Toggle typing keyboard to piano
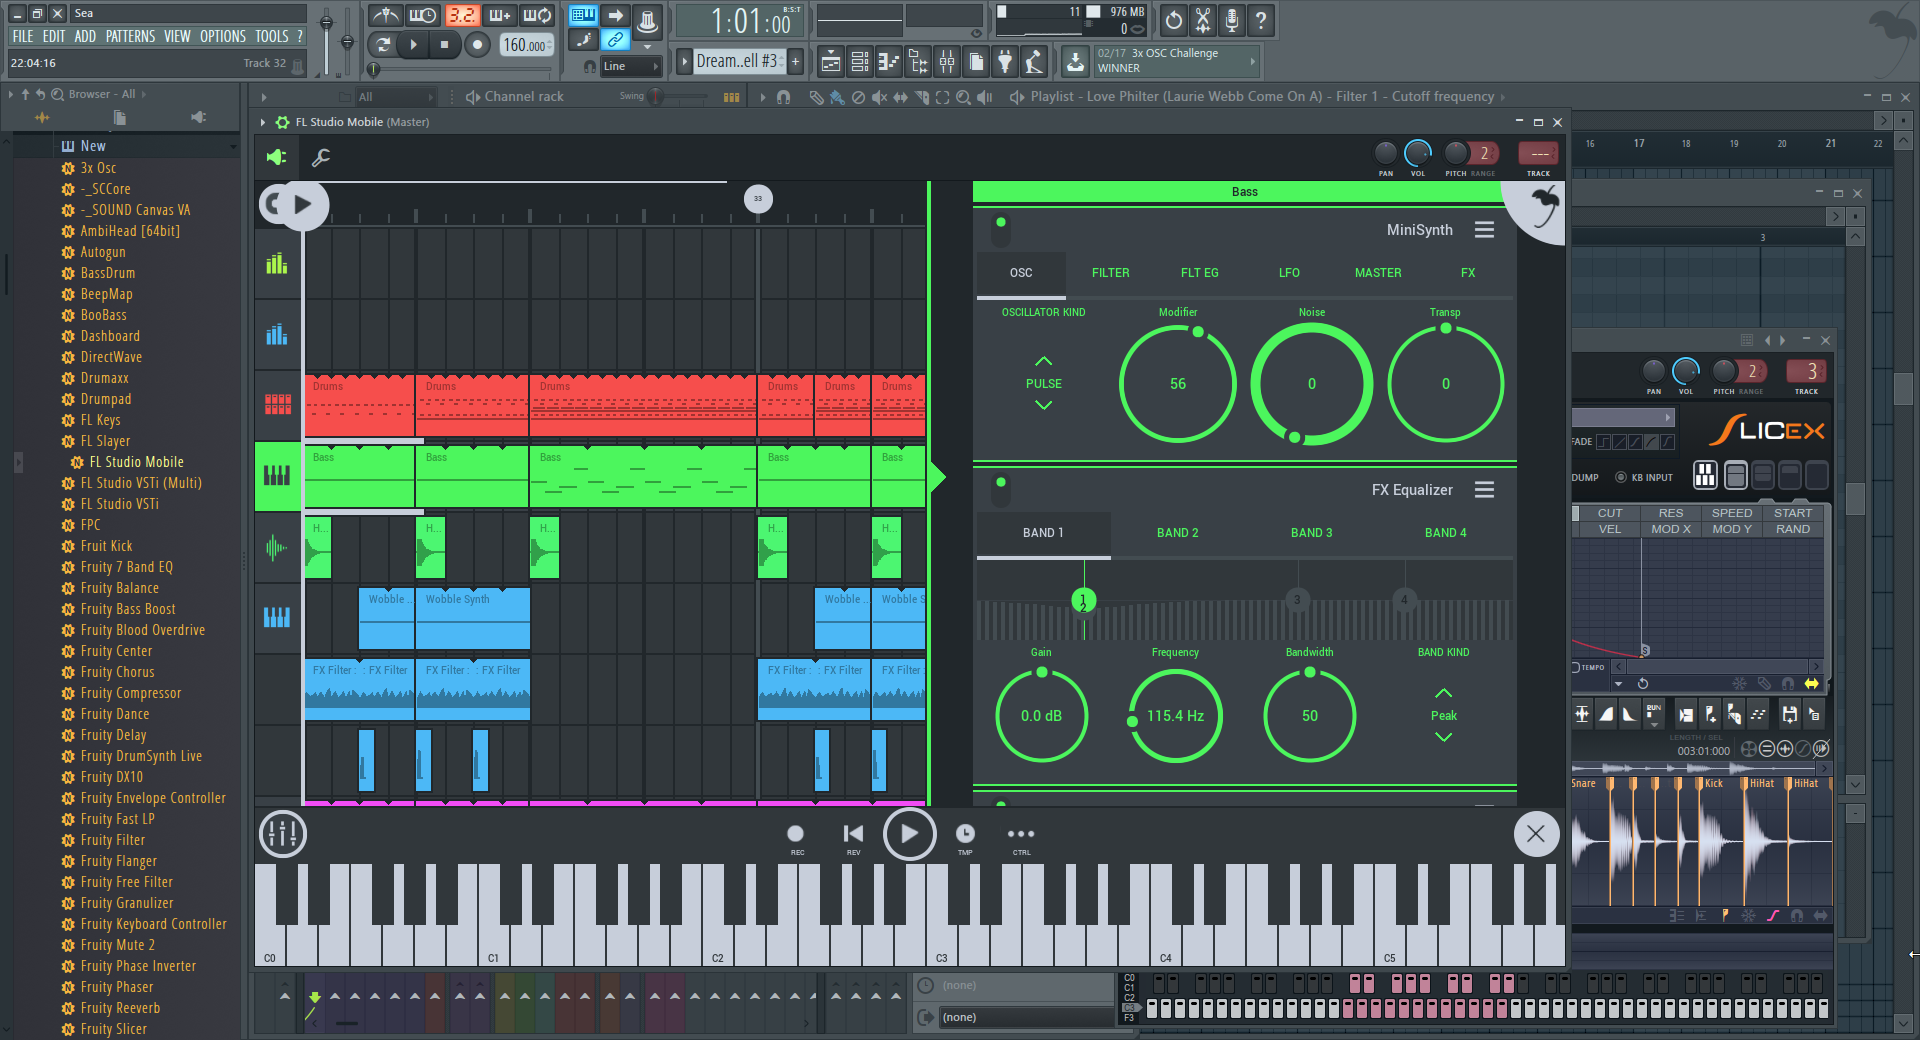1920x1040 pixels. point(583,15)
